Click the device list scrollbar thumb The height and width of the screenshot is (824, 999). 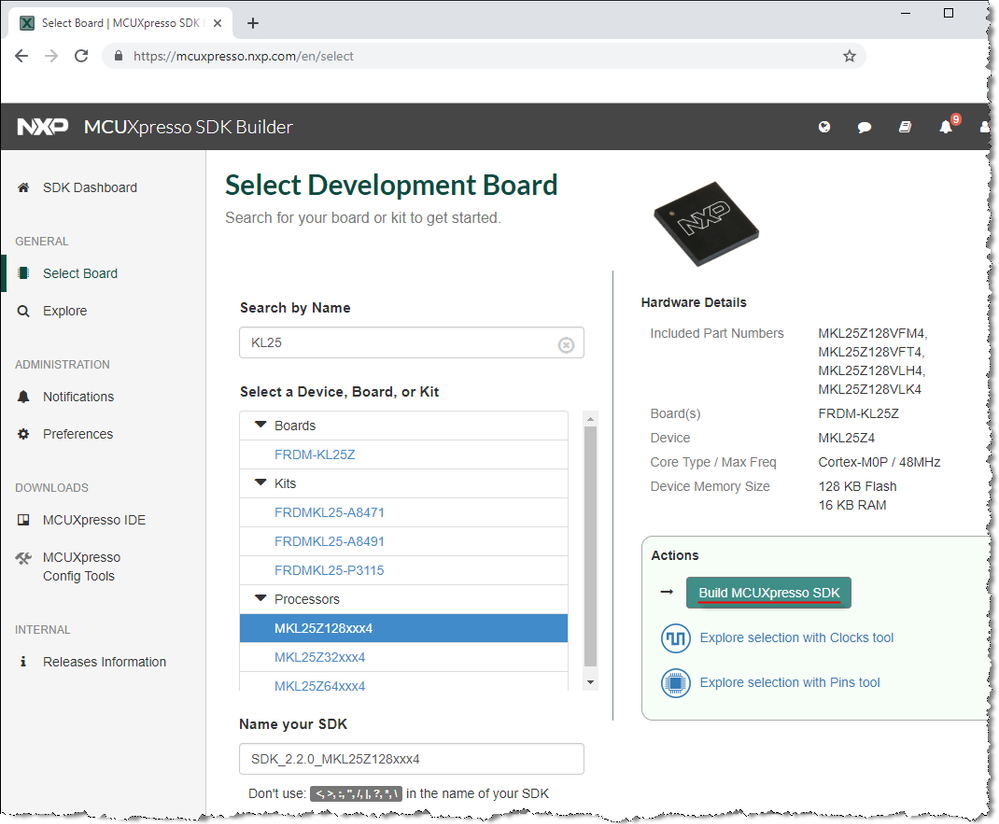[x=590, y=546]
